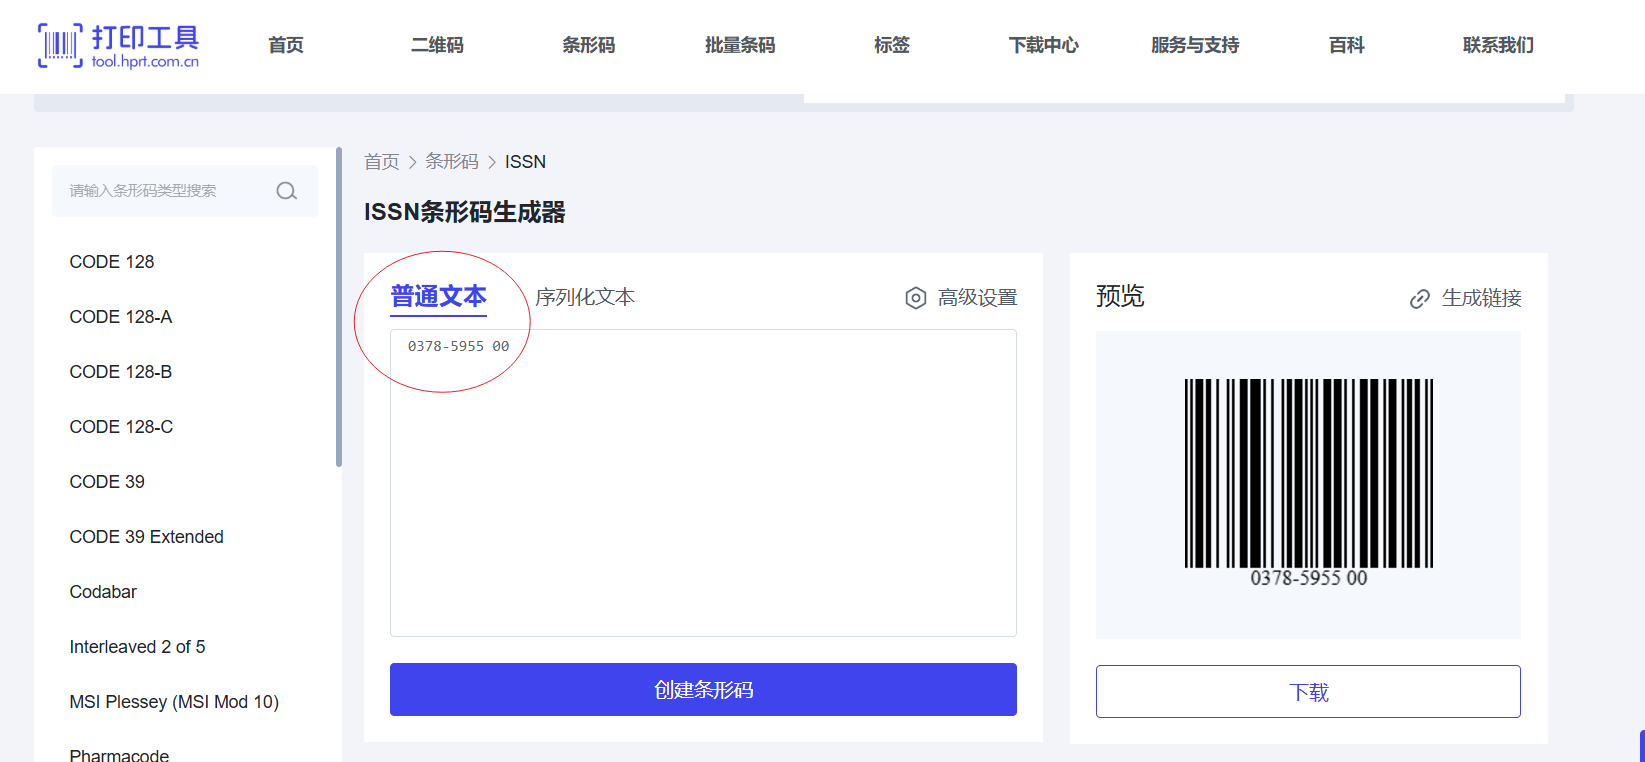Click the 打印工具 logo icon

tap(60, 45)
